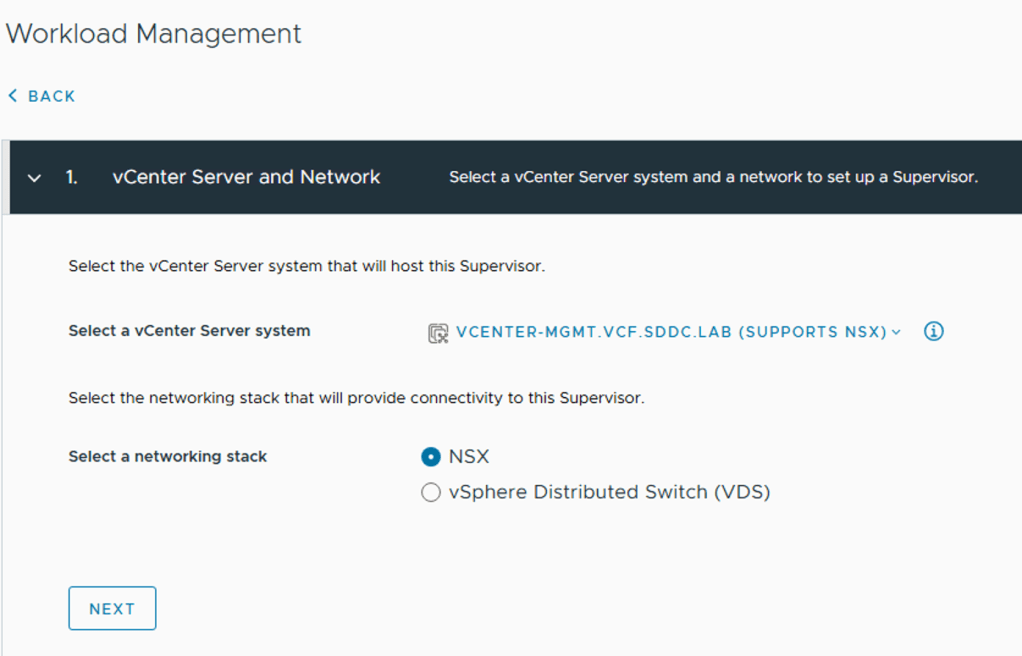Viewport: 1022px width, 656px height.
Task: Click the back chevron arrow icon
Action: click(13, 96)
